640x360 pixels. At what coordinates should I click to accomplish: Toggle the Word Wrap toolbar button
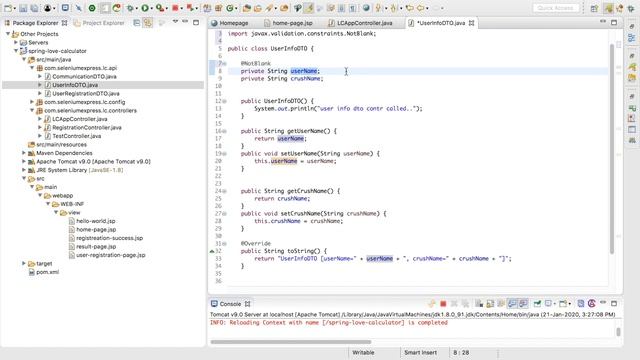[330, 8]
